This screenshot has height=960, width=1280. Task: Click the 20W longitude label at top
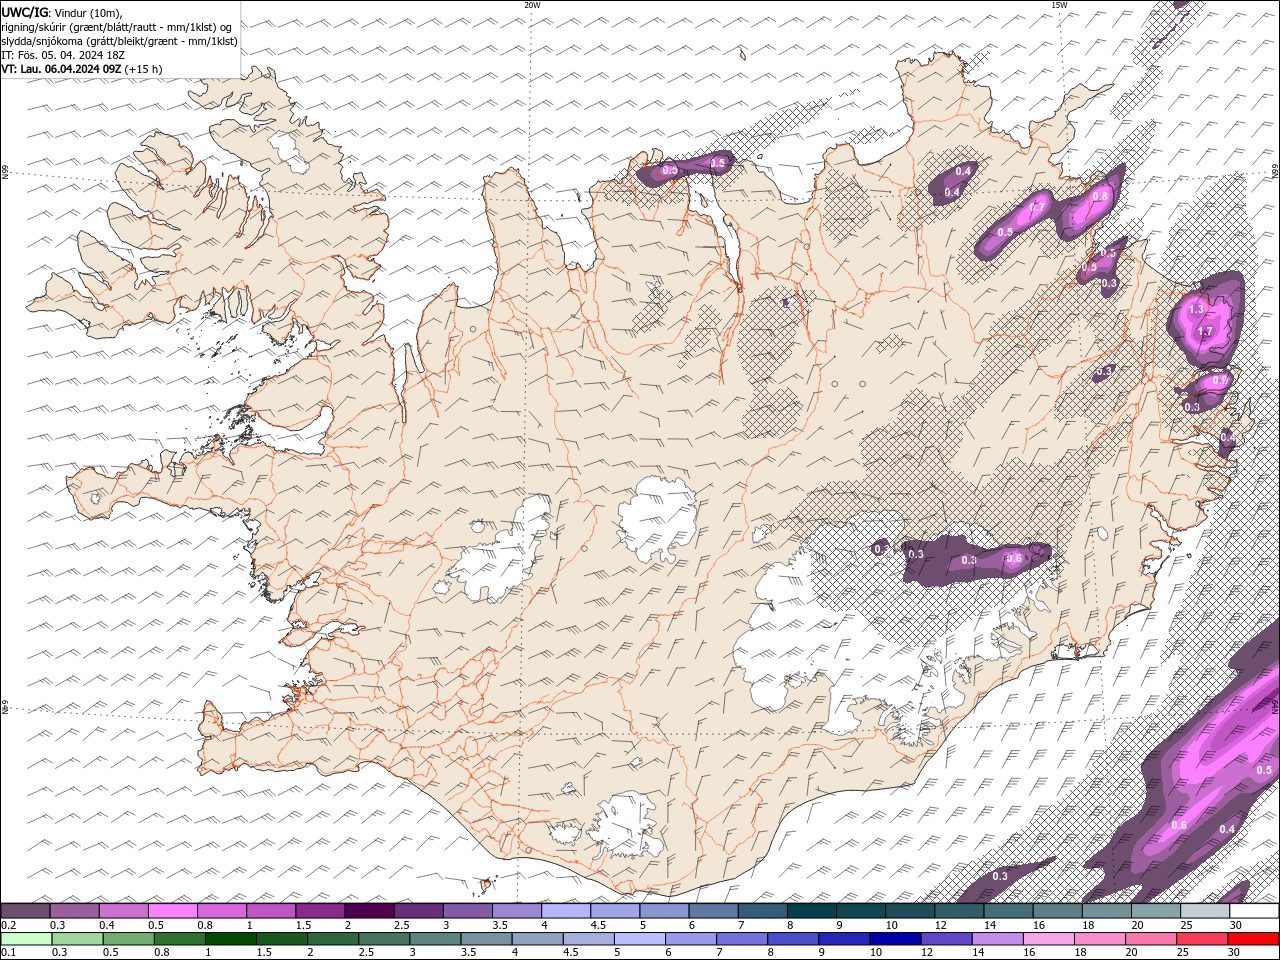pyautogui.click(x=532, y=5)
